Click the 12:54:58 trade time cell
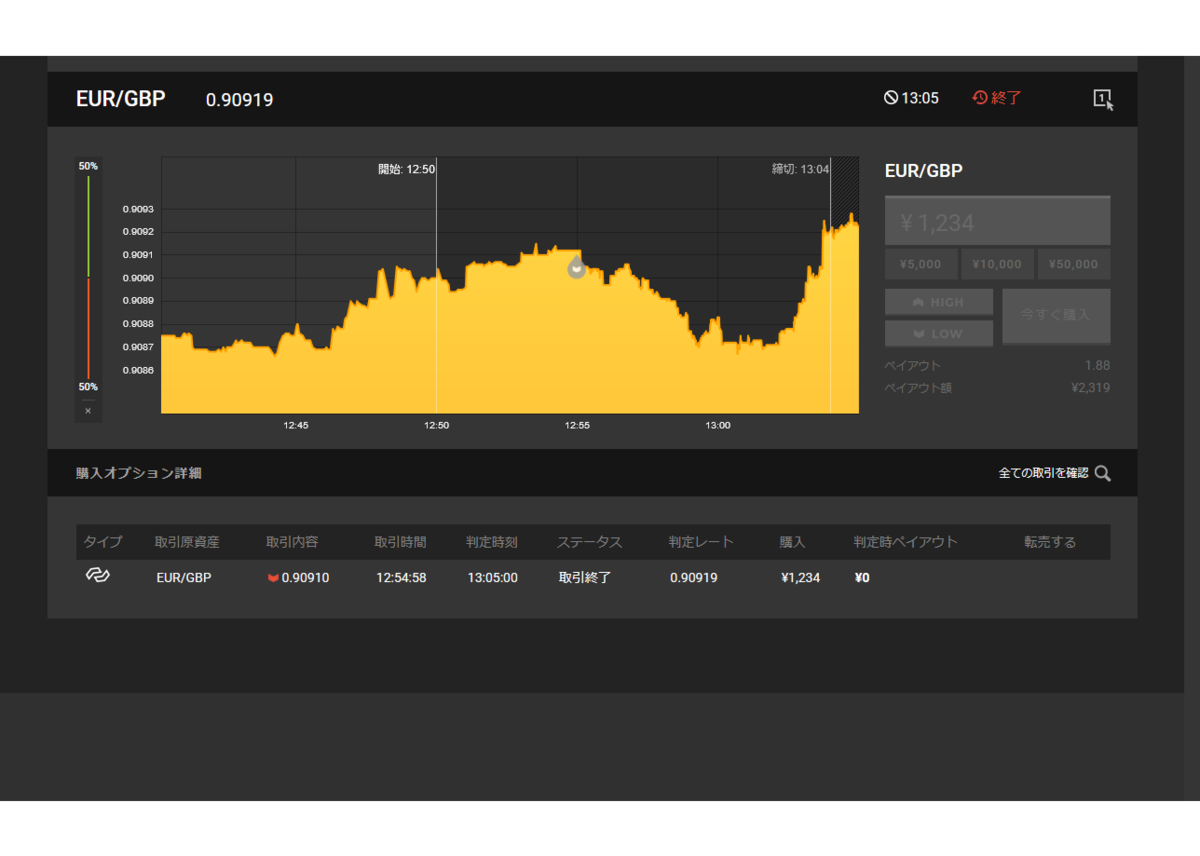This screenshot has width=1200, height=856. coord(401,577)
